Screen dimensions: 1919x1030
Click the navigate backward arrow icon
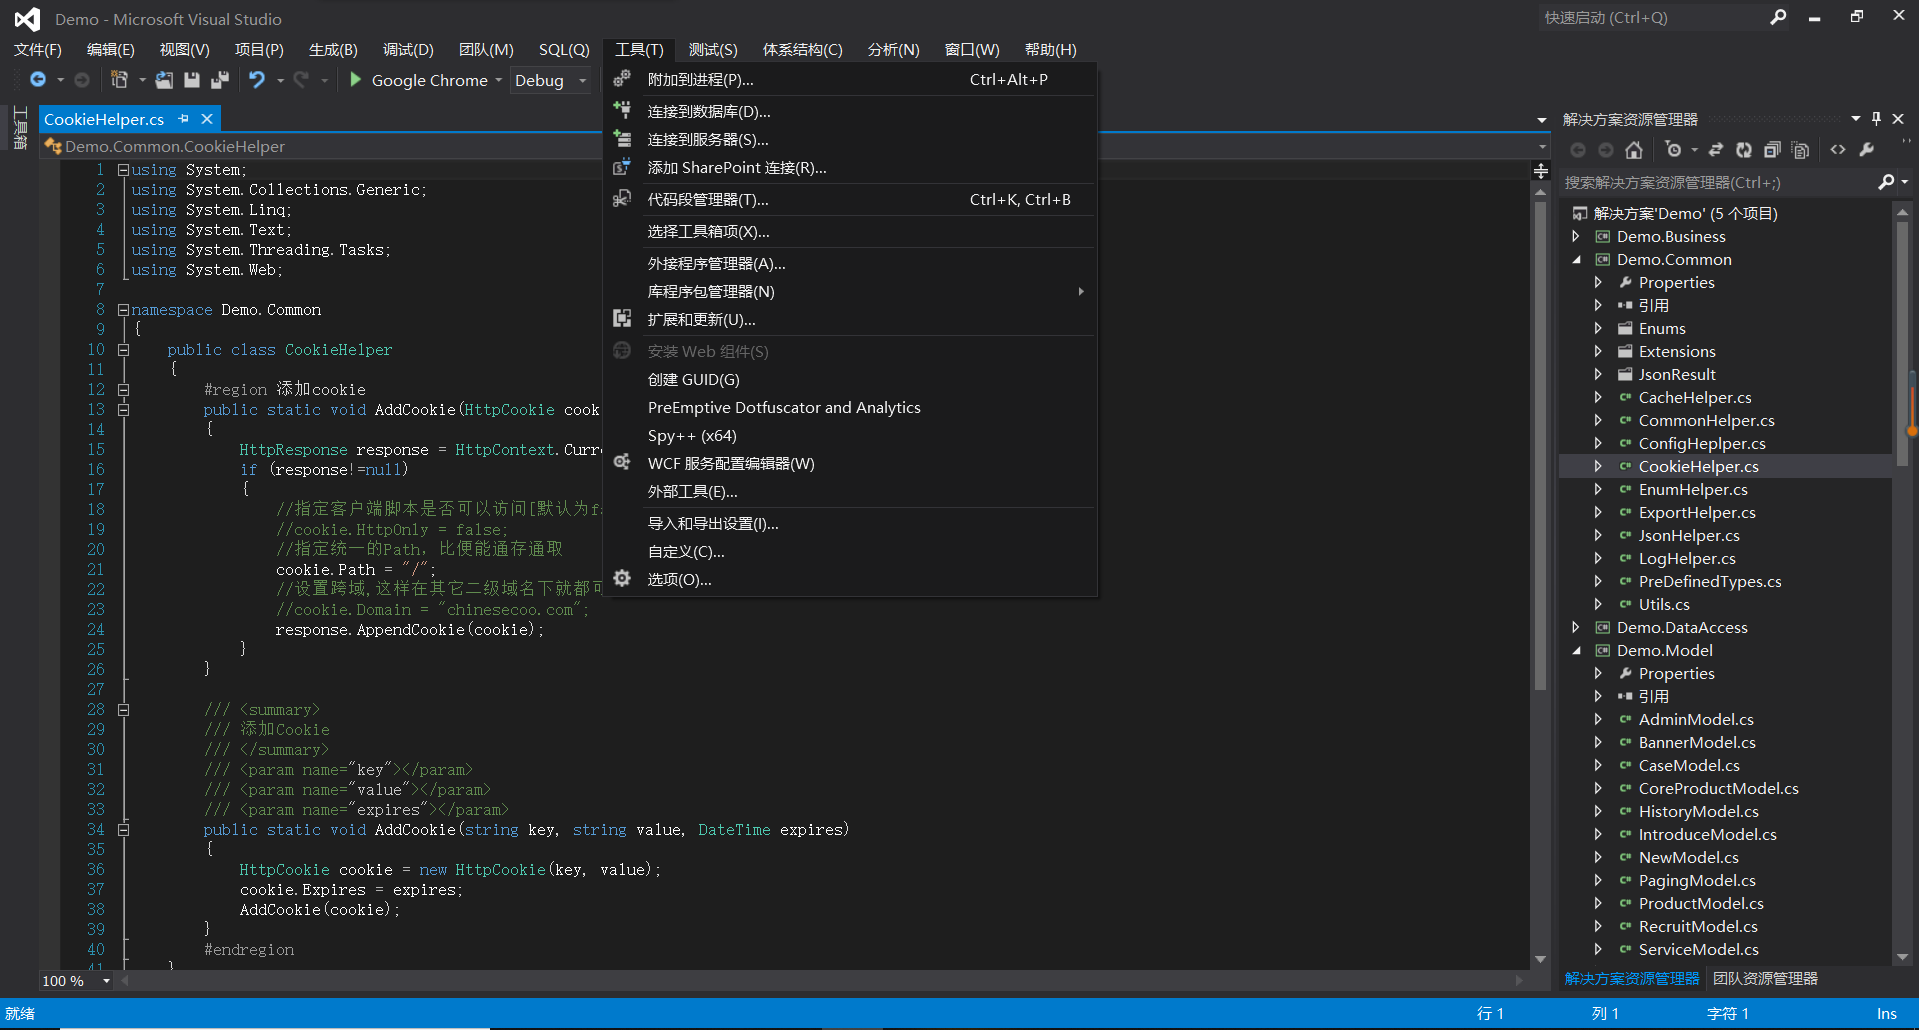point(38,80)
